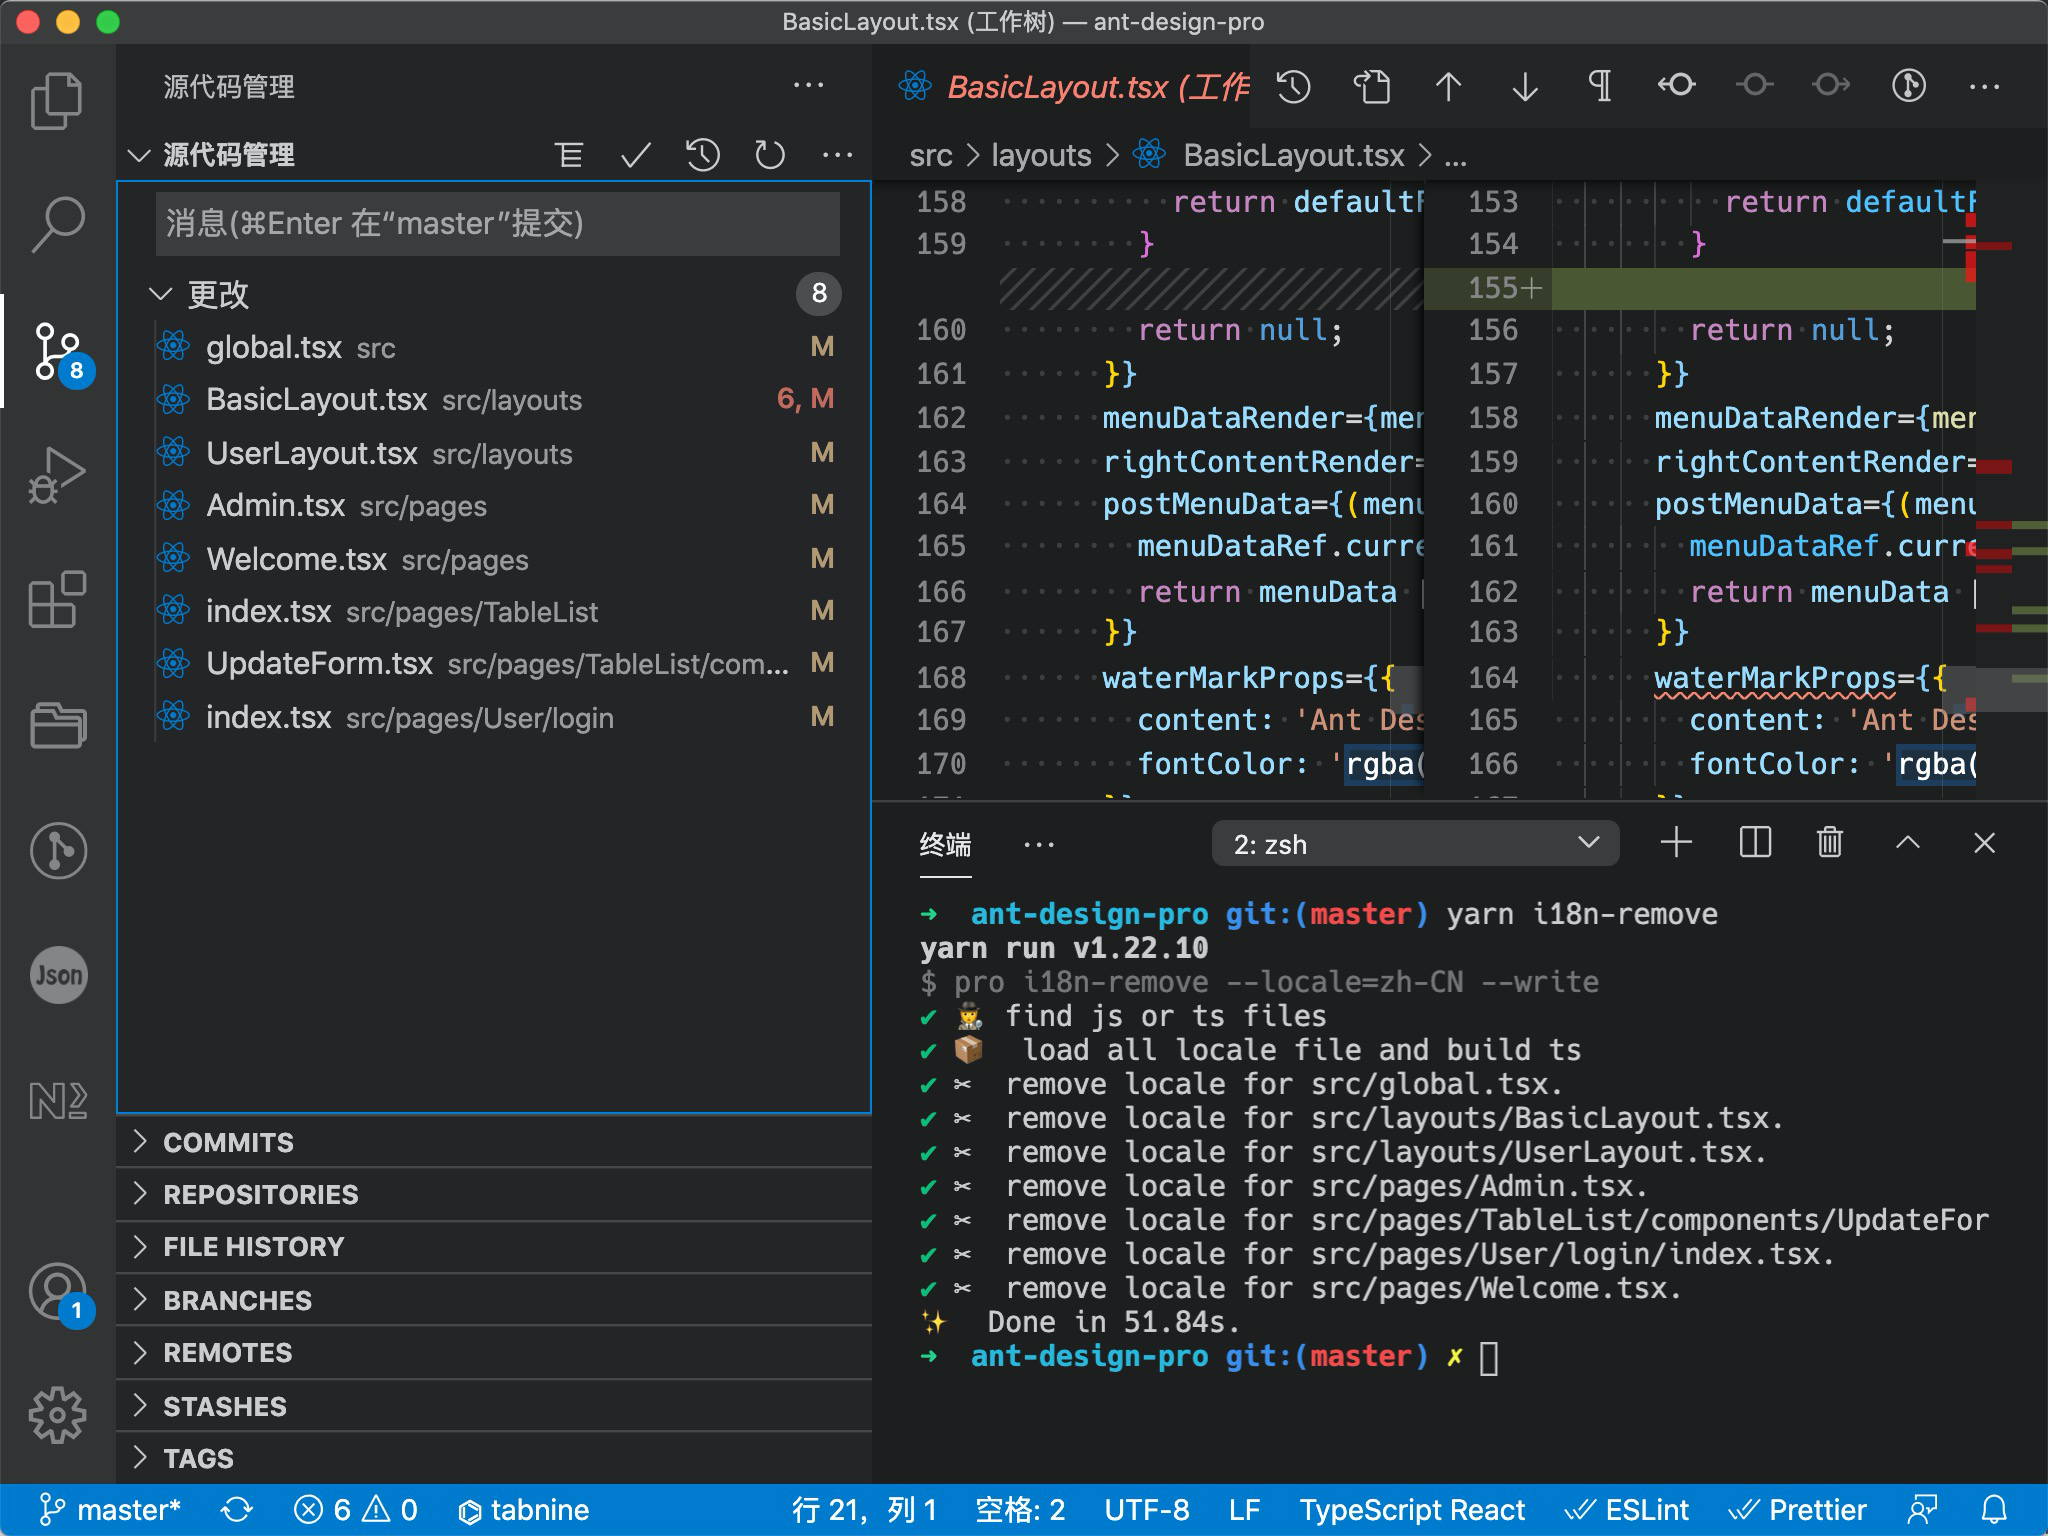Open the Run and Debug view
2048x1536 pixels.
(58, 476)
